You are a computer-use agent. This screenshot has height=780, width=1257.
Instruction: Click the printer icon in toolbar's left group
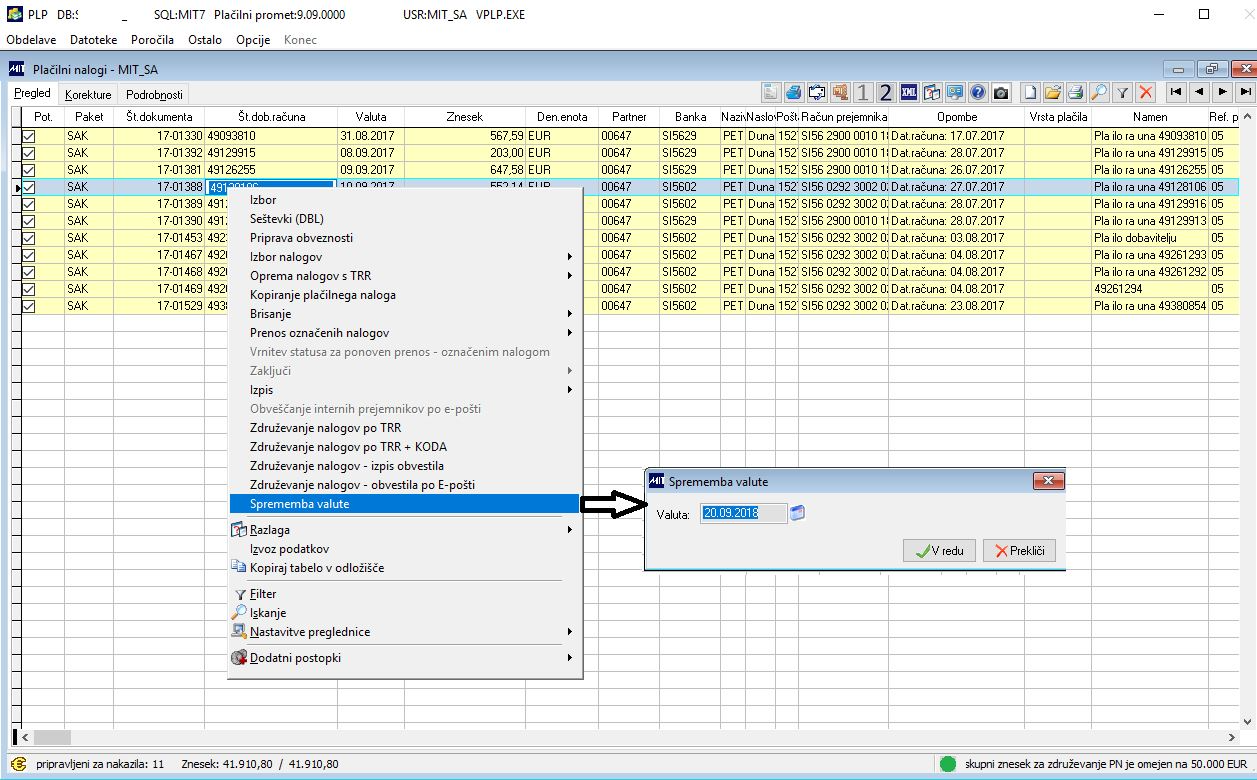(794, 92)
